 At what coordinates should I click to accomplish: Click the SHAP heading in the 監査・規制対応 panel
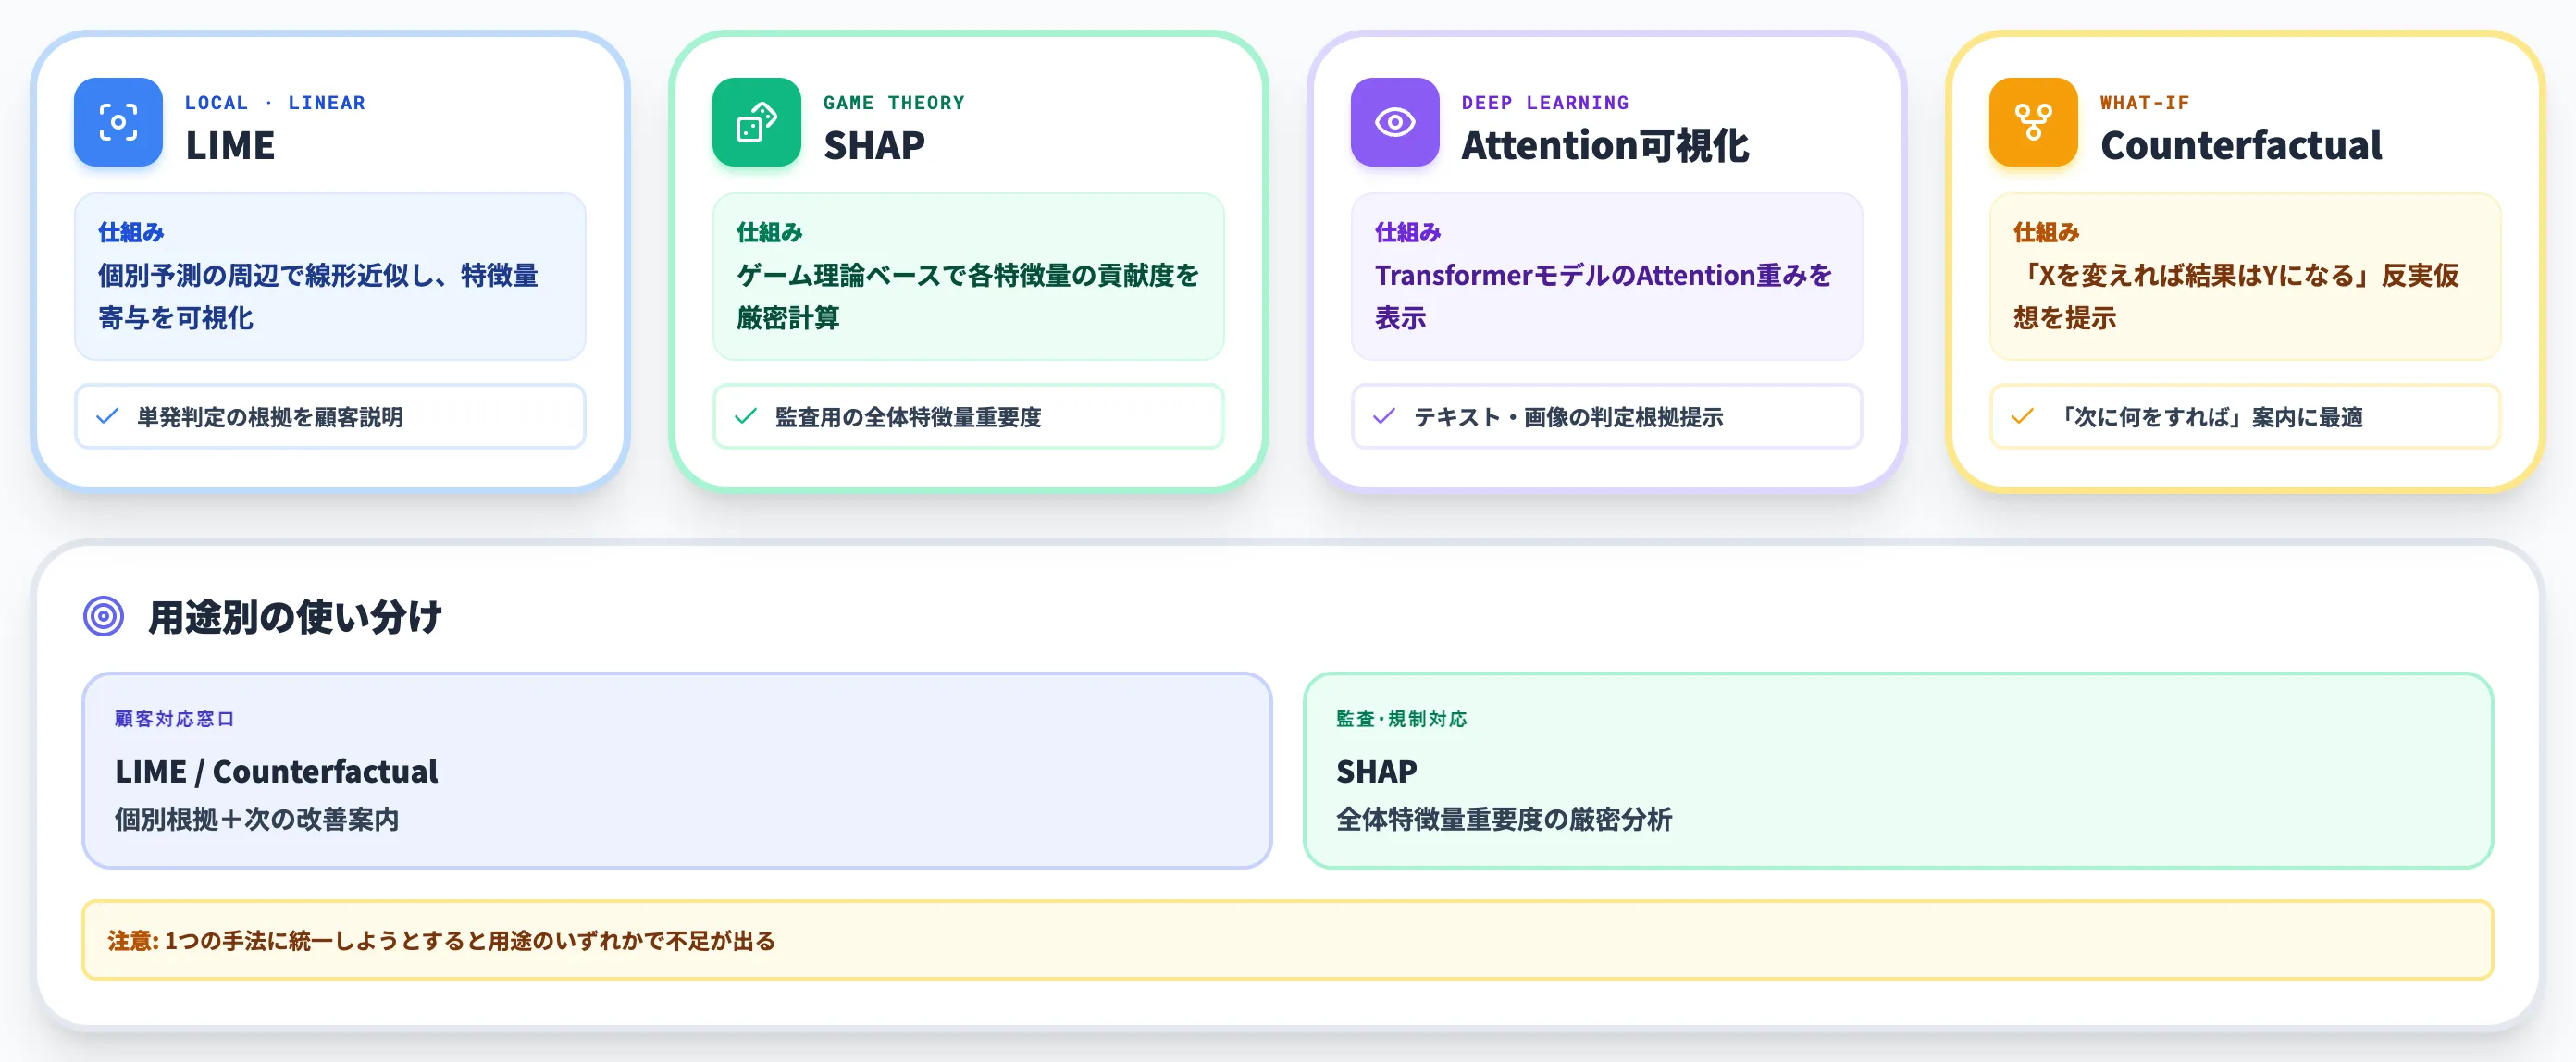tap(1376, 771)
